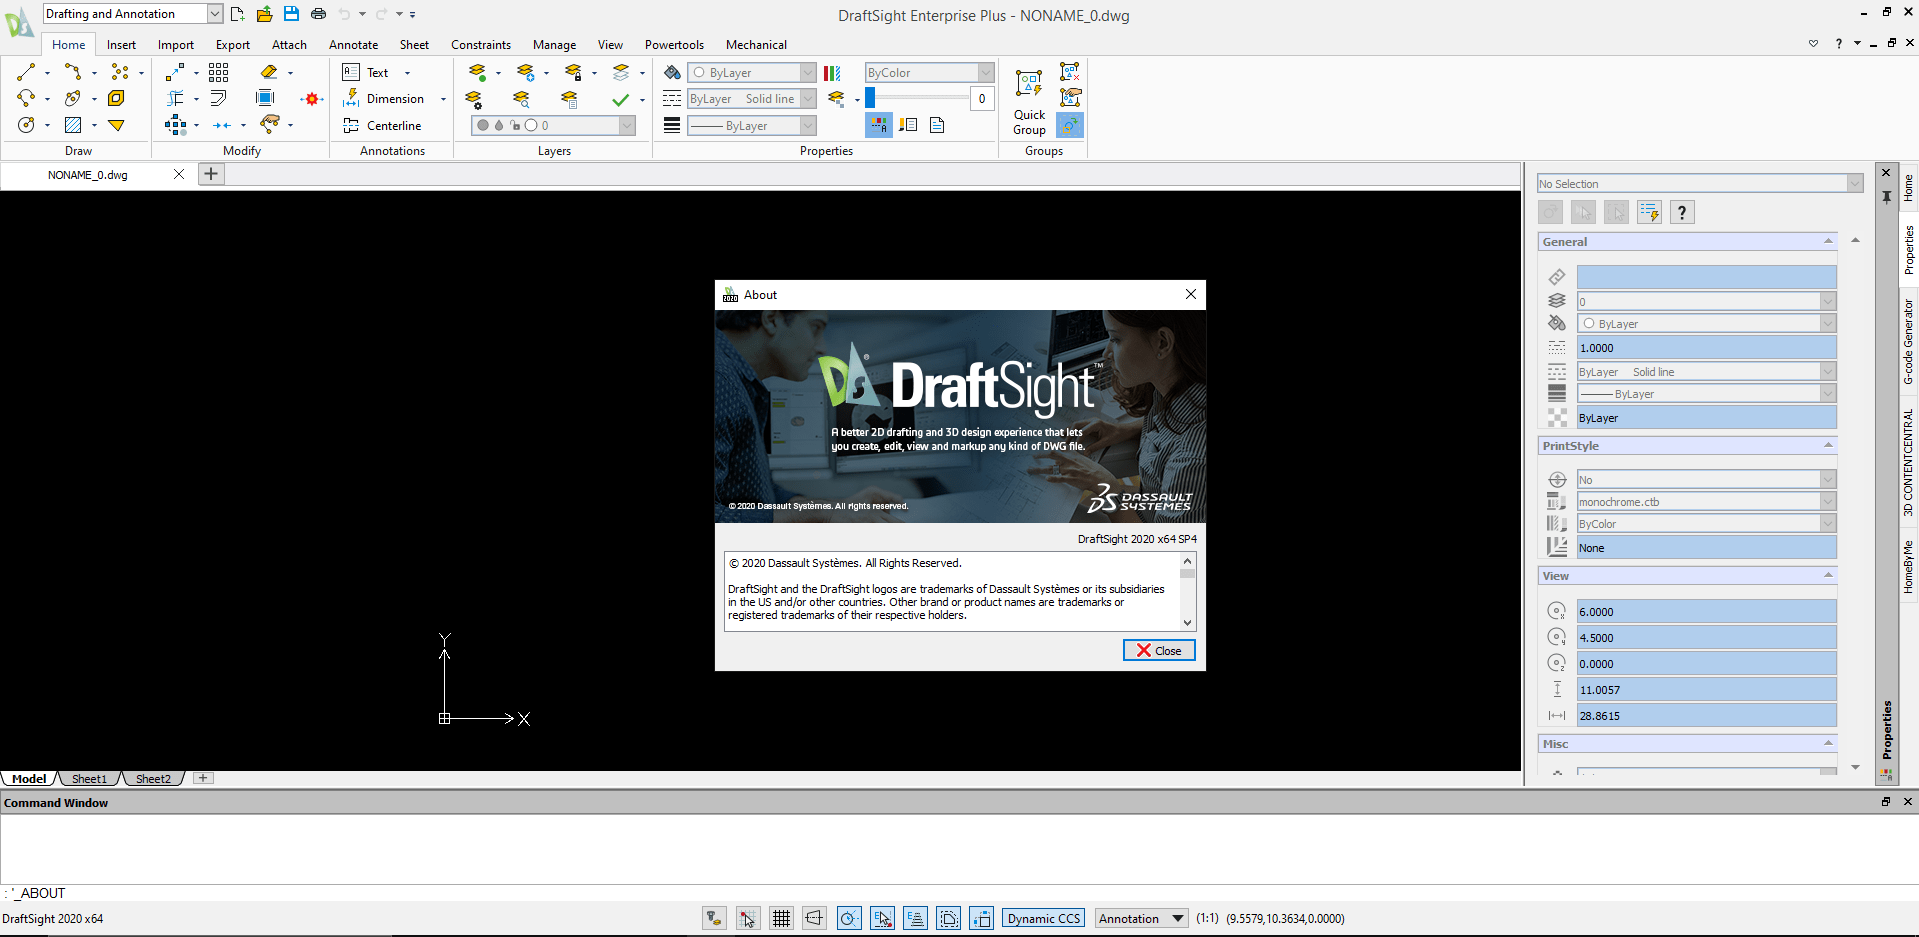Click the Close button in About dialog

click(x=1159, y=650)
